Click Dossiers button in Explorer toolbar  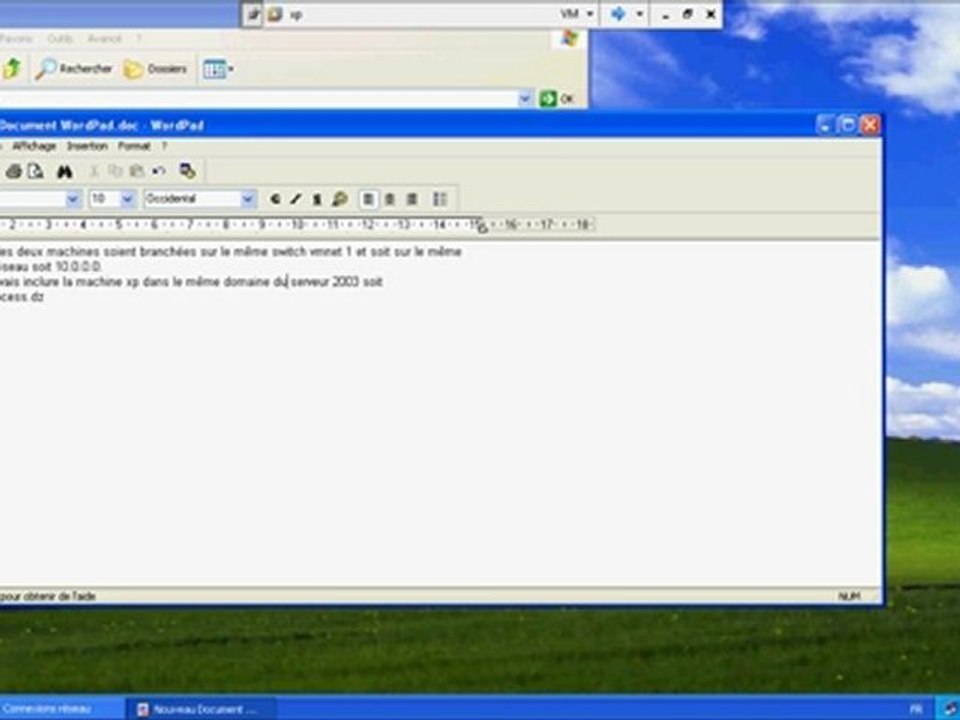(x=156, y=69)
